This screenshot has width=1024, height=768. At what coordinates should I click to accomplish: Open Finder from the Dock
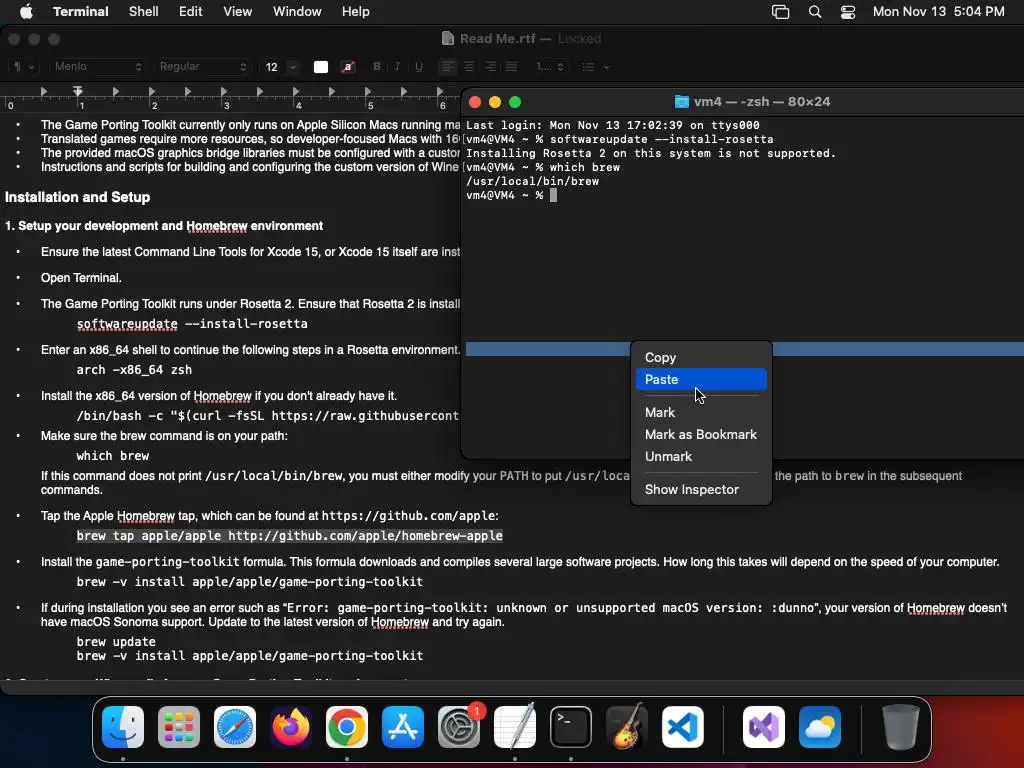pyautogui.click(x=123, y=727)
